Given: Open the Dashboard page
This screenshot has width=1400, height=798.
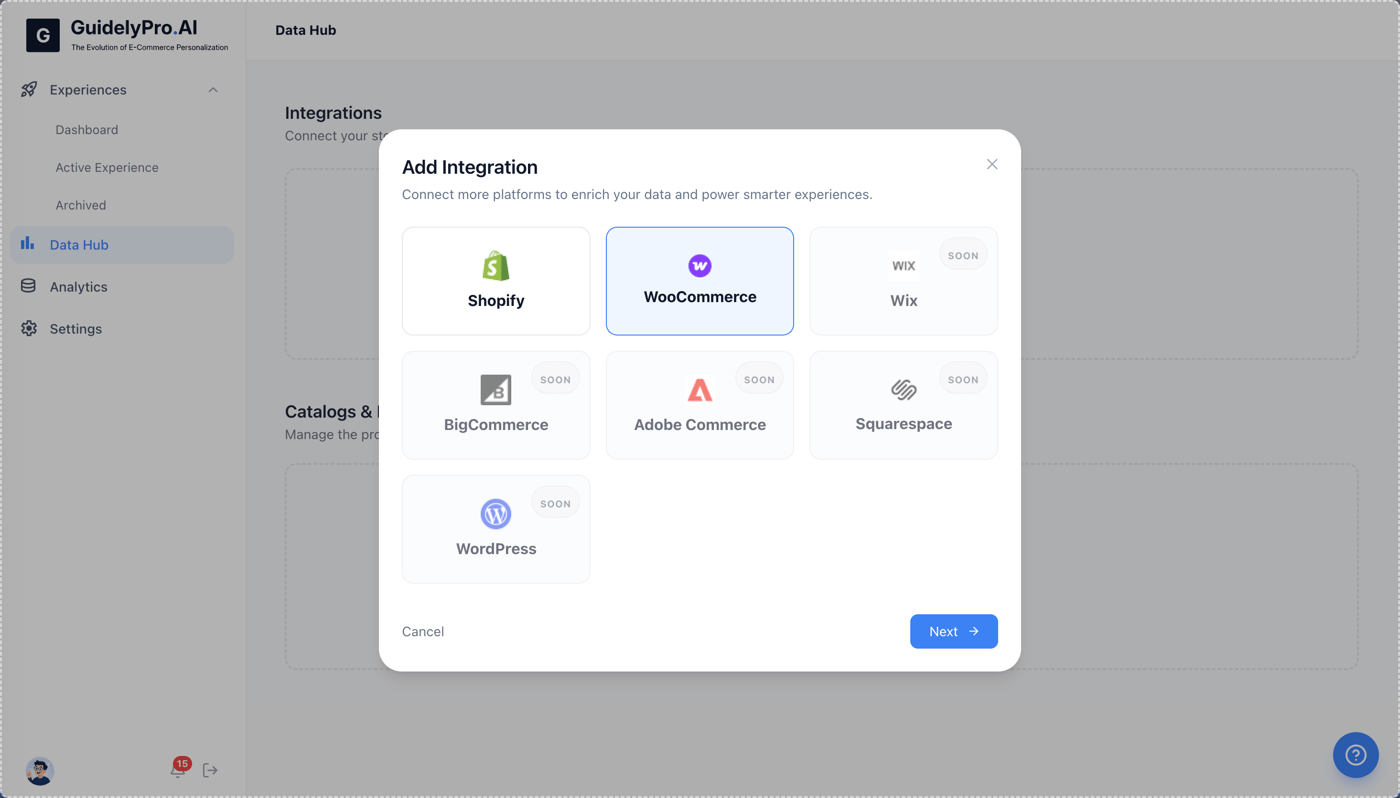Looking at the screenshot, I should 87,130.
